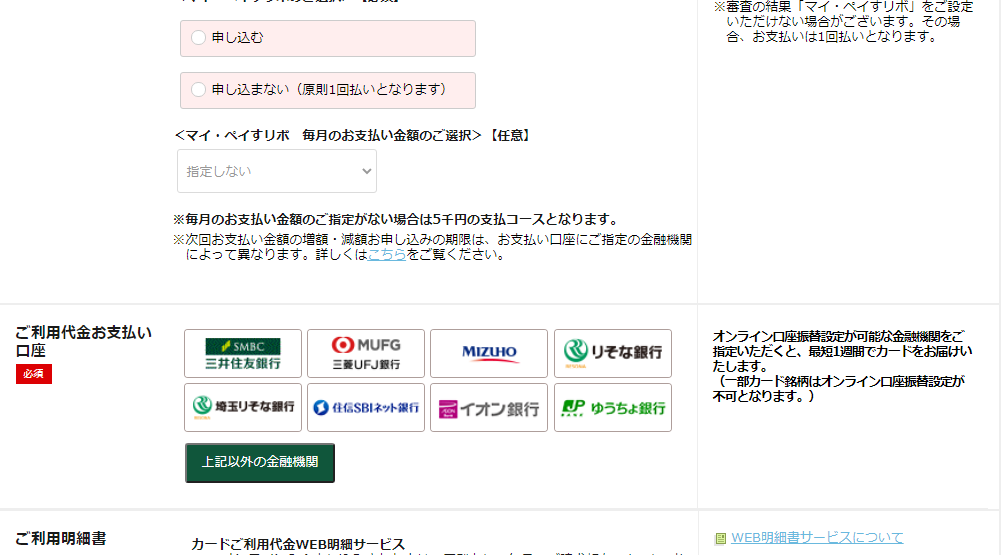Click the オンライン口座振替設定 explanation text
This screenshot has height=555, width=1001.
tap(842, 366)
